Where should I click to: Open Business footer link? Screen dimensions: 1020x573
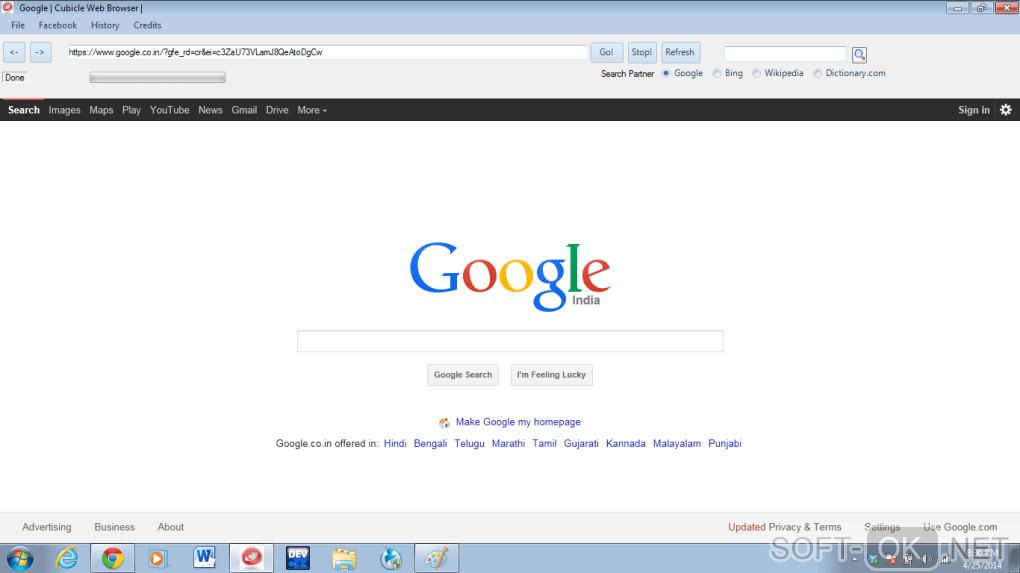pyautogui.click(x=114, y=527)
